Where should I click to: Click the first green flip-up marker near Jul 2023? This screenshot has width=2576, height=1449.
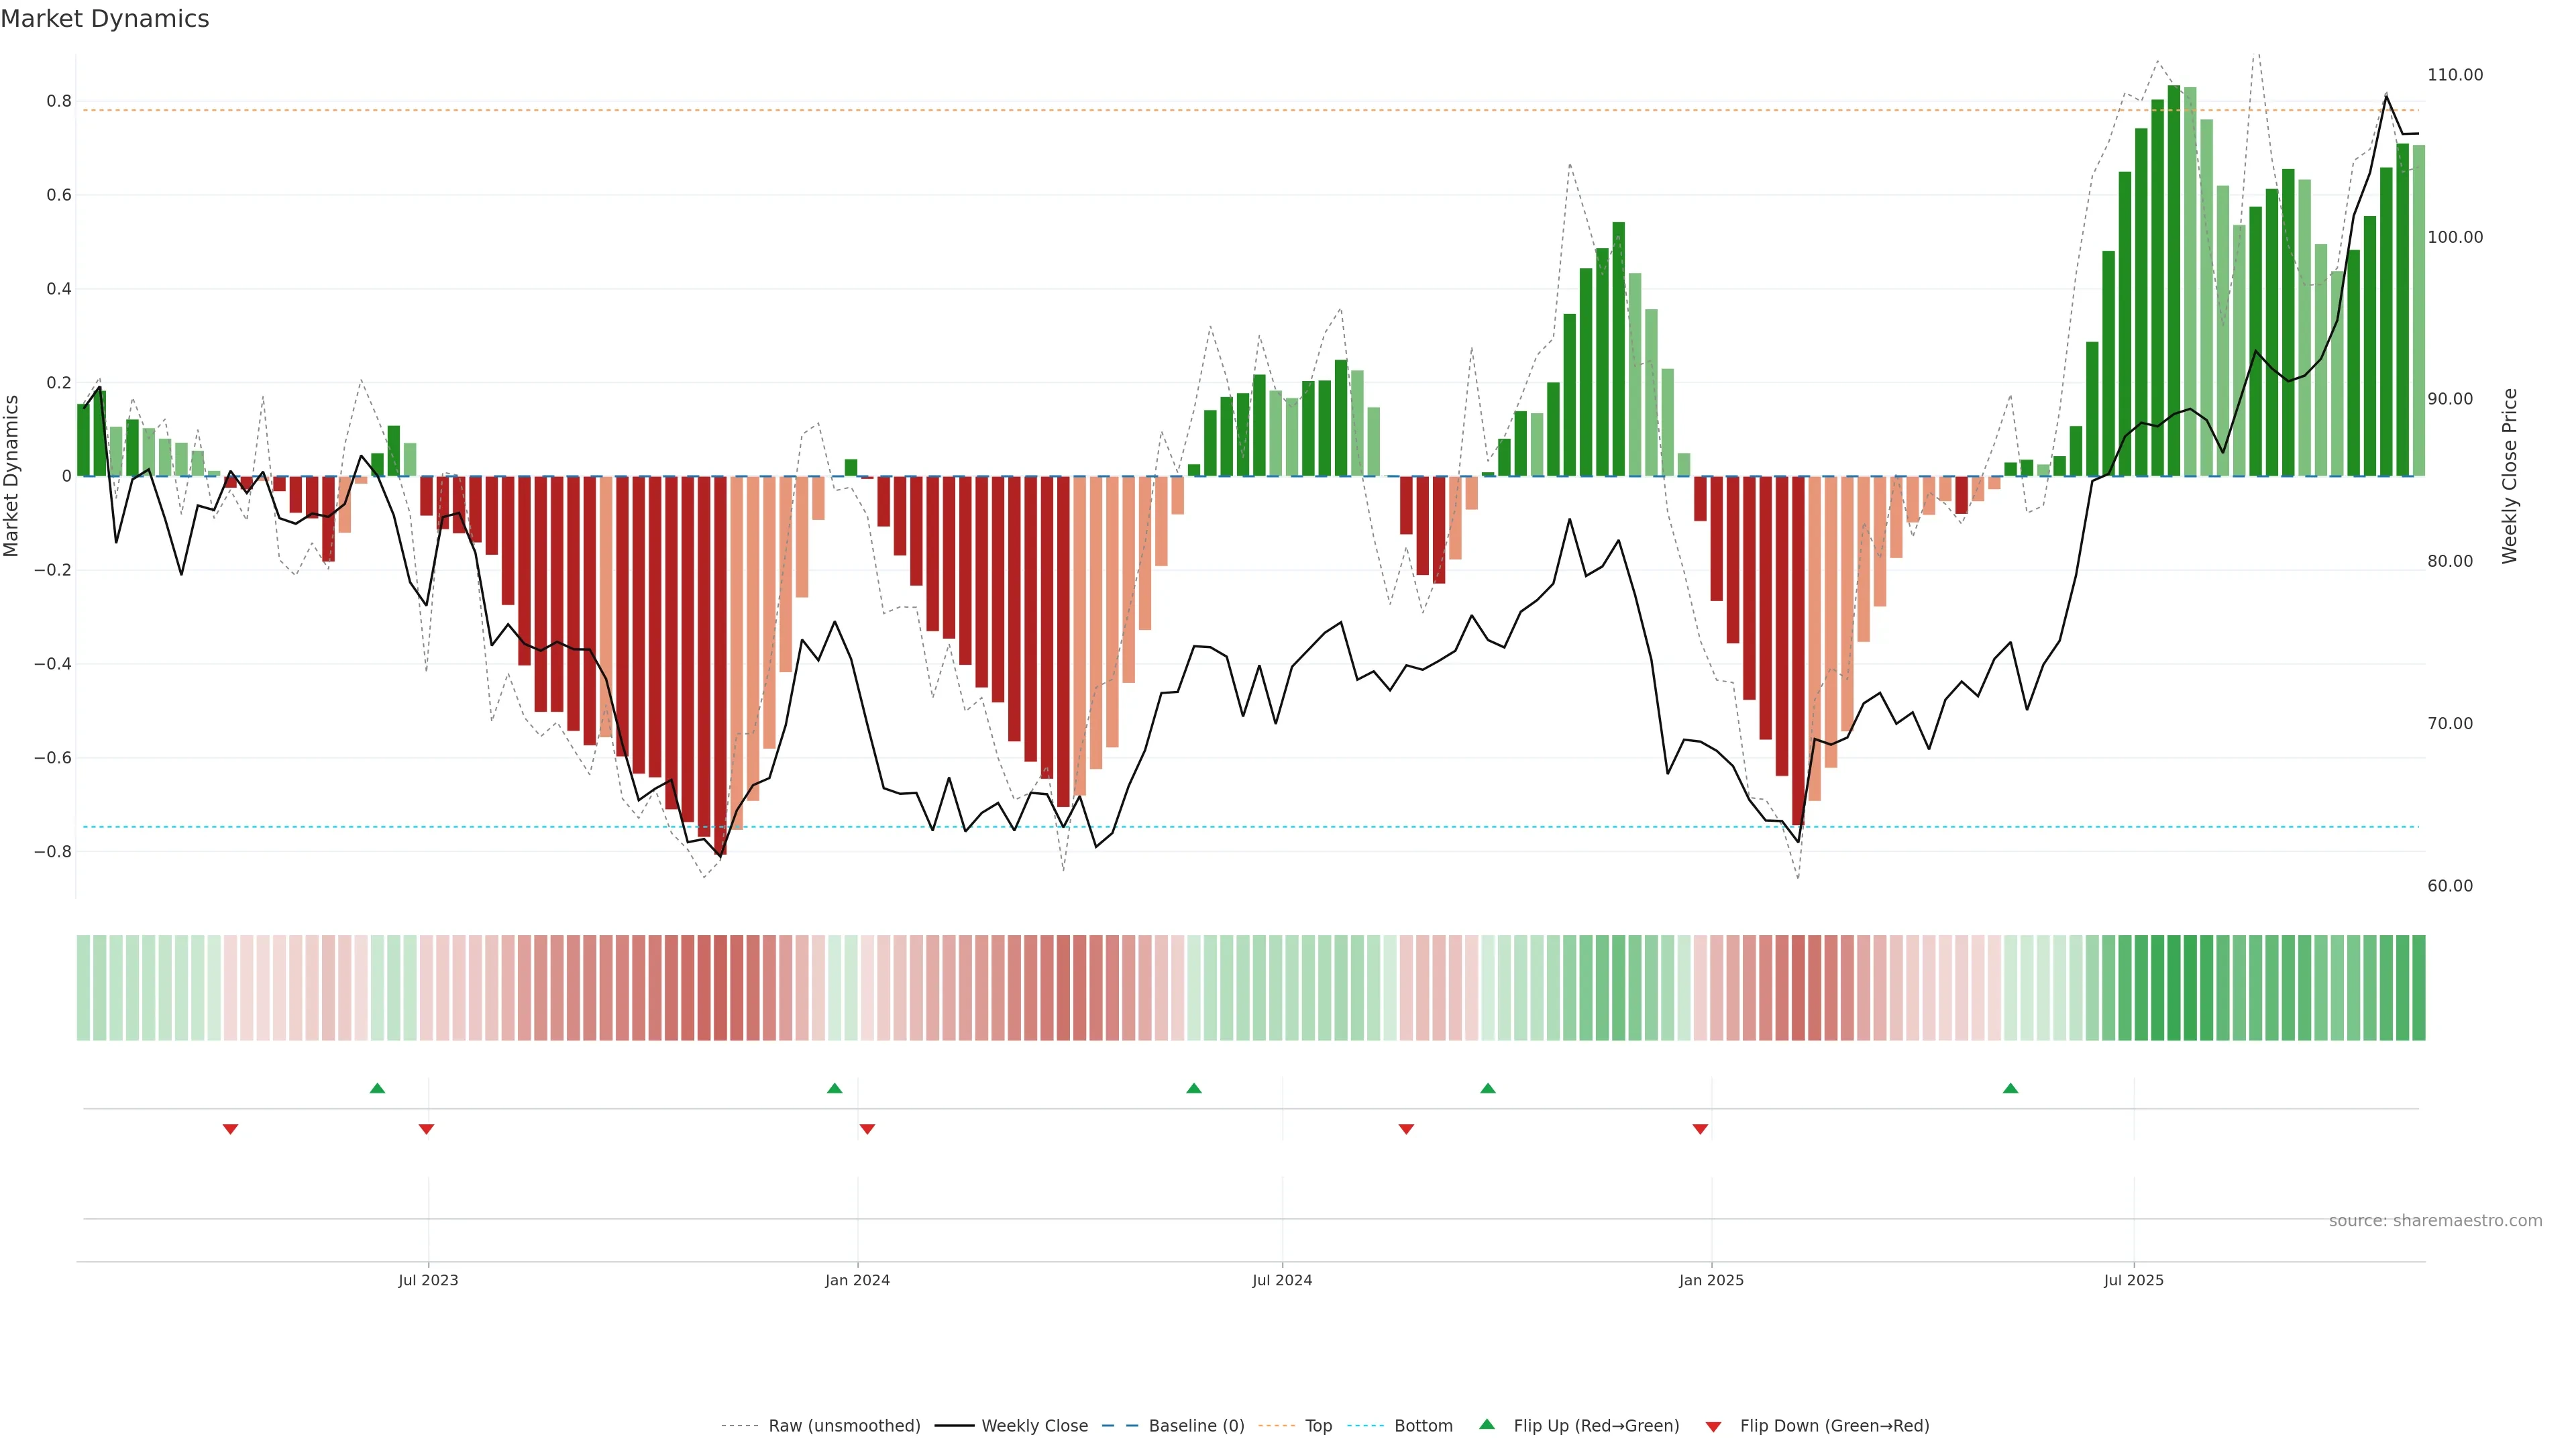(x=377, y=1088)
